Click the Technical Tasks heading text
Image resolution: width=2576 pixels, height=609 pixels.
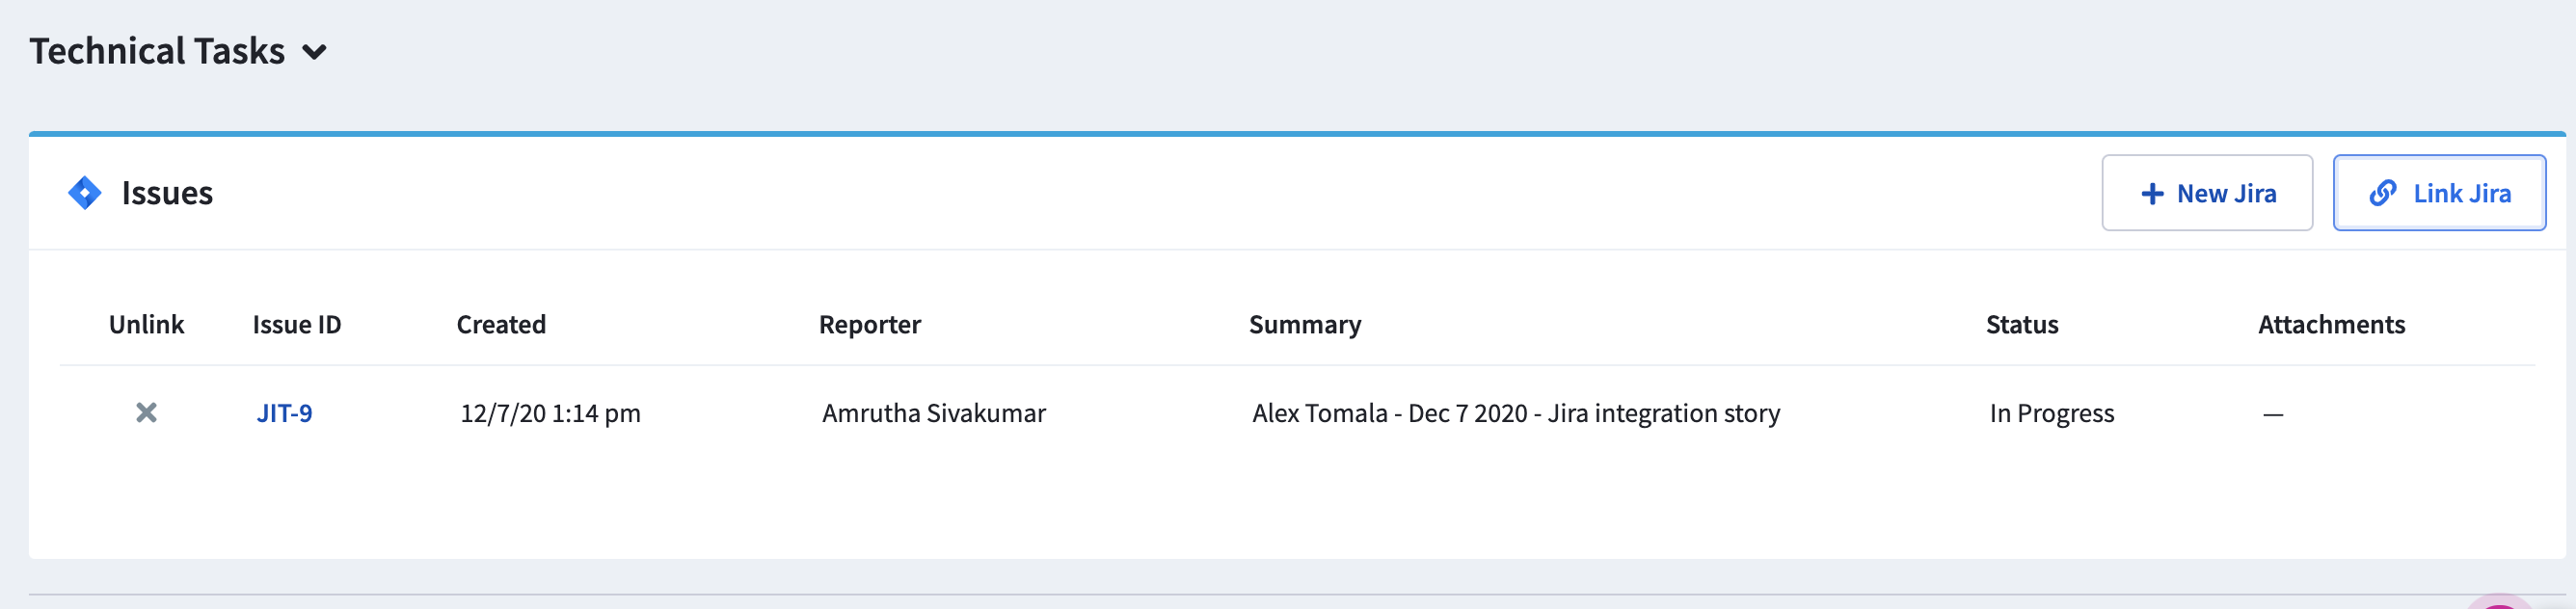coord(157,51)
